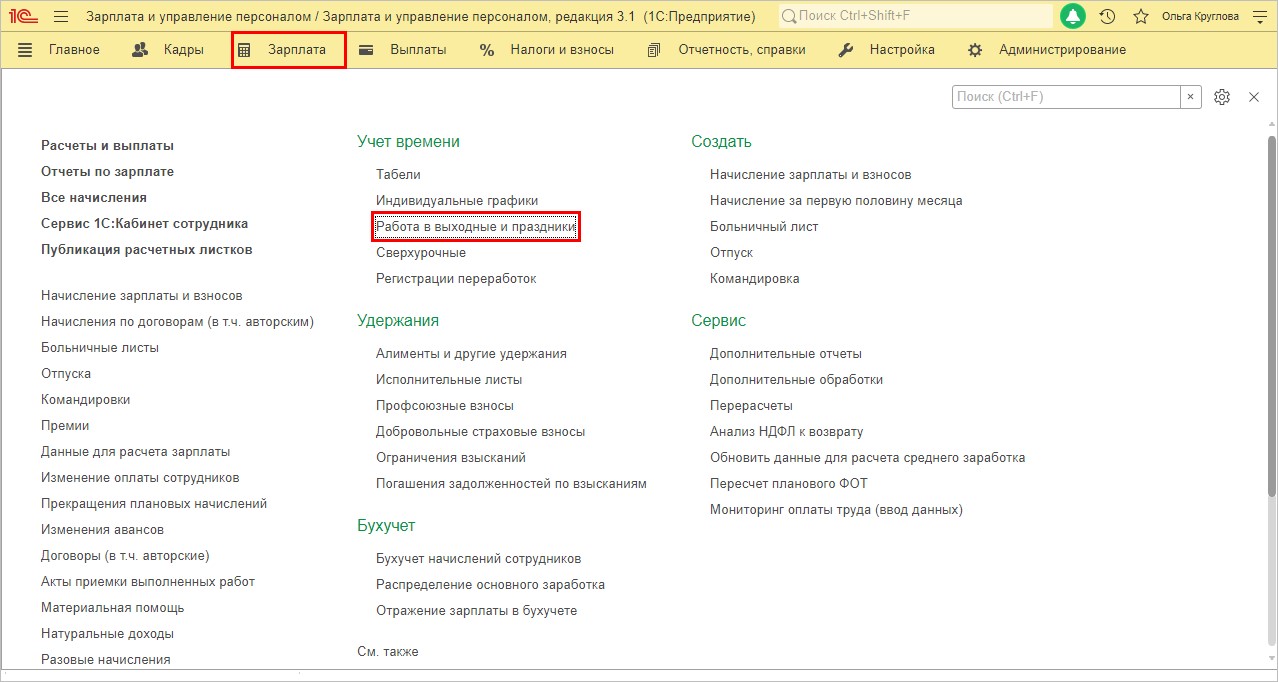Open Больничные листы list
Screen dimensions: 1278x682
point(100,347)
